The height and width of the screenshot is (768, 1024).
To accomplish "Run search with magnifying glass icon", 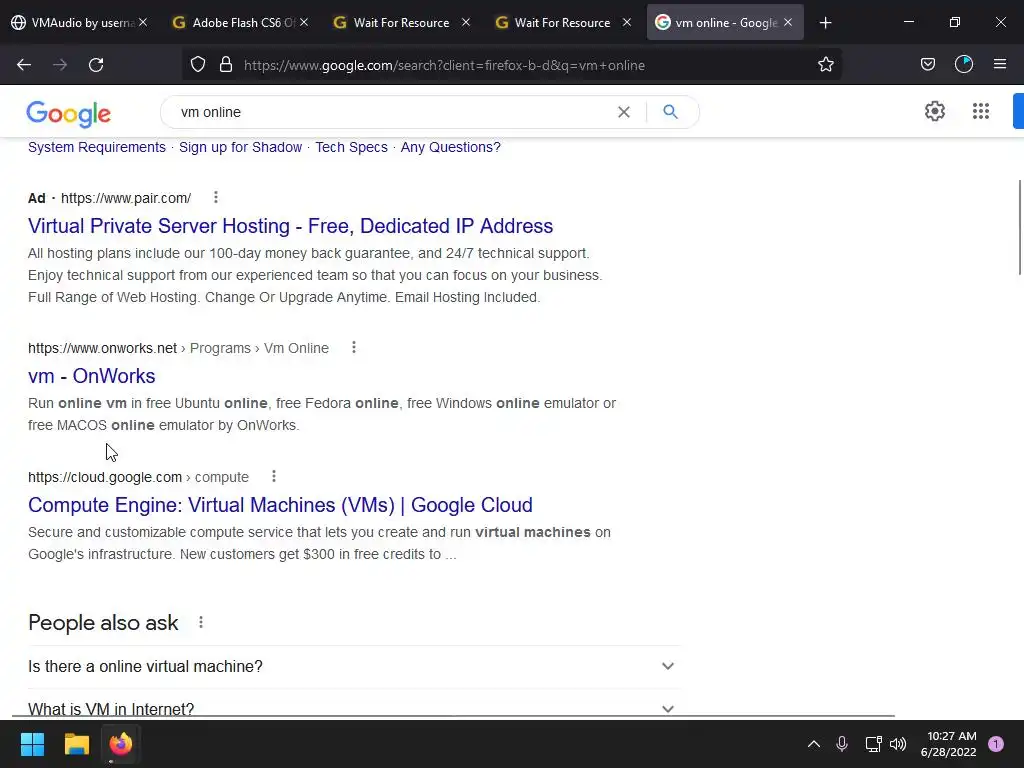I will [670, 112].
